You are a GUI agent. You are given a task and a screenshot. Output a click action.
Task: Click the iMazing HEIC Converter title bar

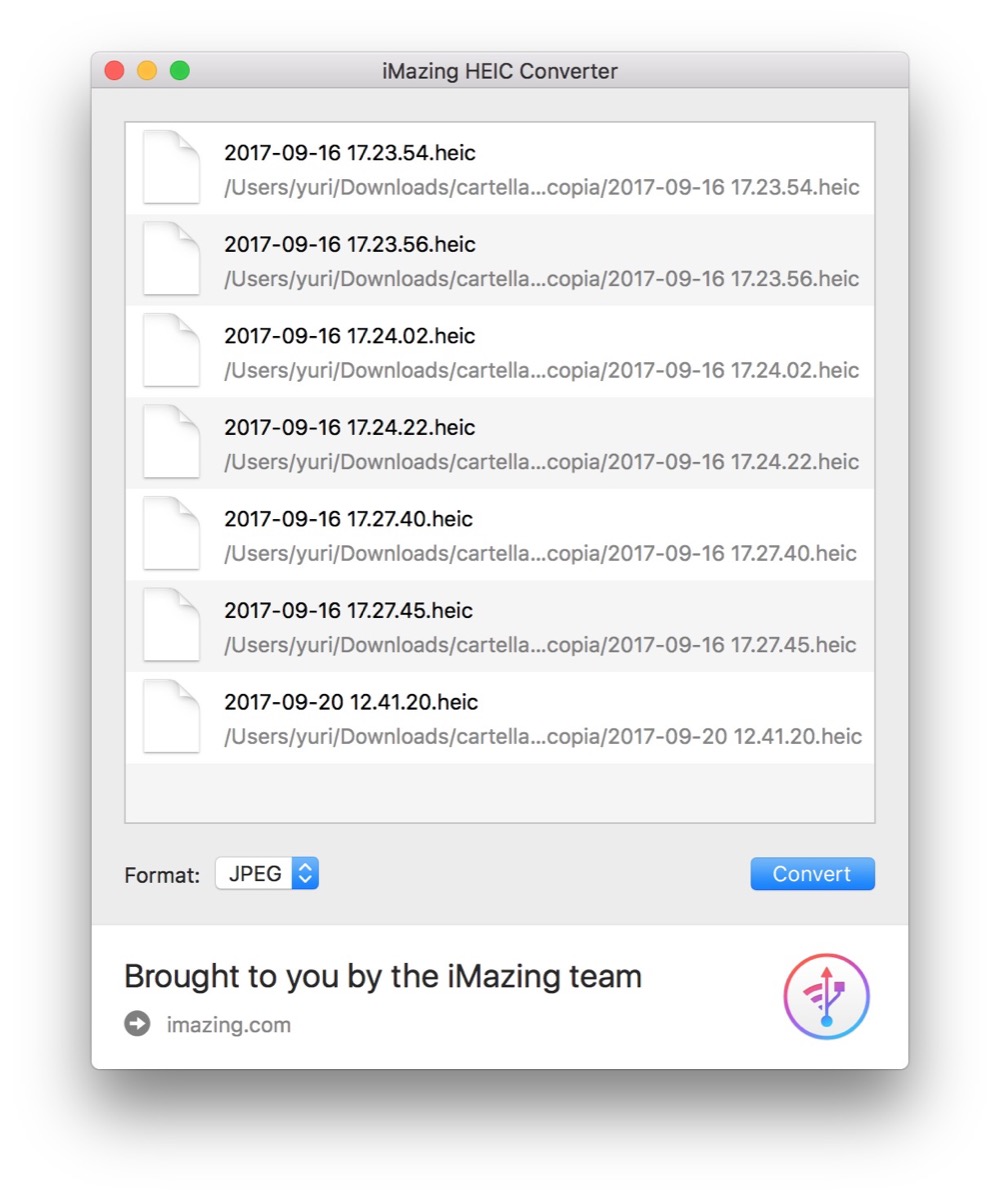click(500, 71)
